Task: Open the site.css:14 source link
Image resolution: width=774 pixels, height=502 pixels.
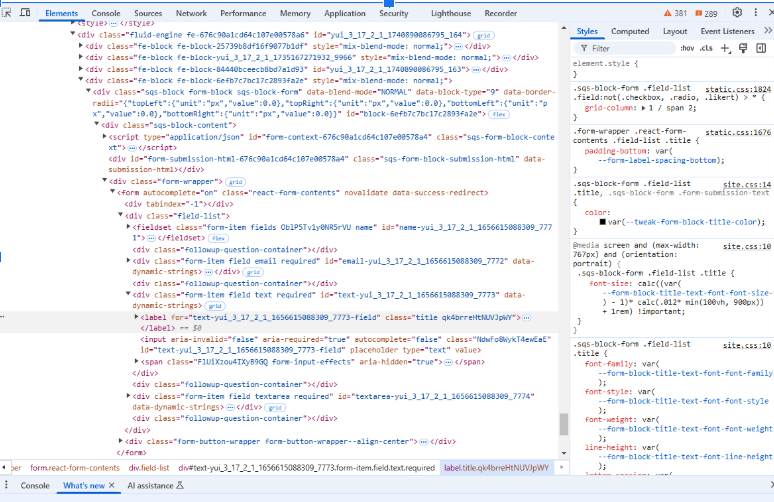Action: click(x=747, y=185)
